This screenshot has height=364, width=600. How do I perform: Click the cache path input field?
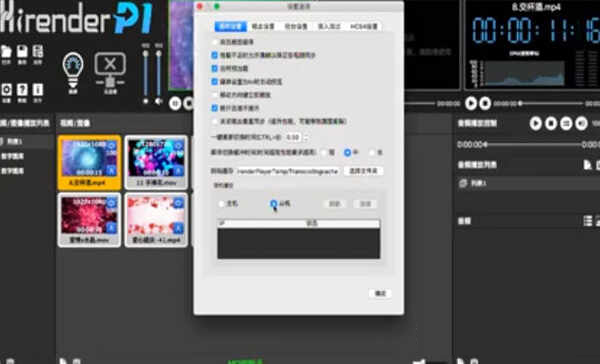[287, 171]
